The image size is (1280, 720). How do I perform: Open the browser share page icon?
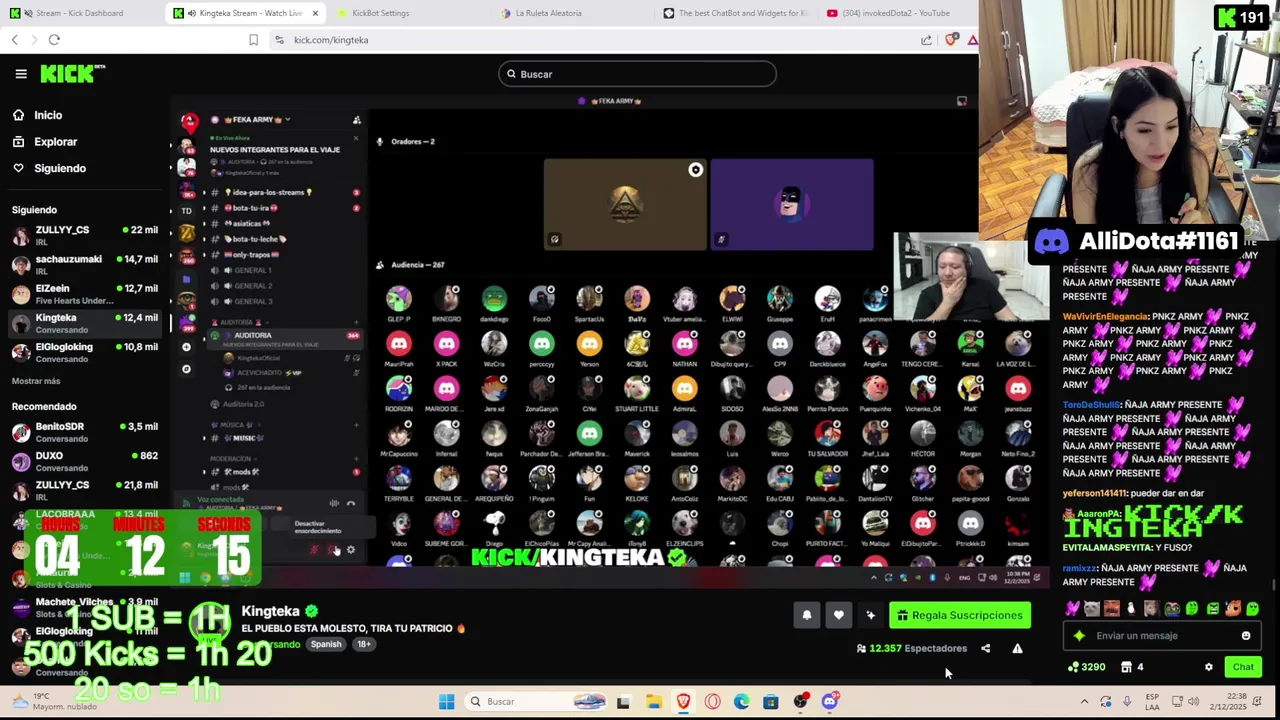coord(926,40)
